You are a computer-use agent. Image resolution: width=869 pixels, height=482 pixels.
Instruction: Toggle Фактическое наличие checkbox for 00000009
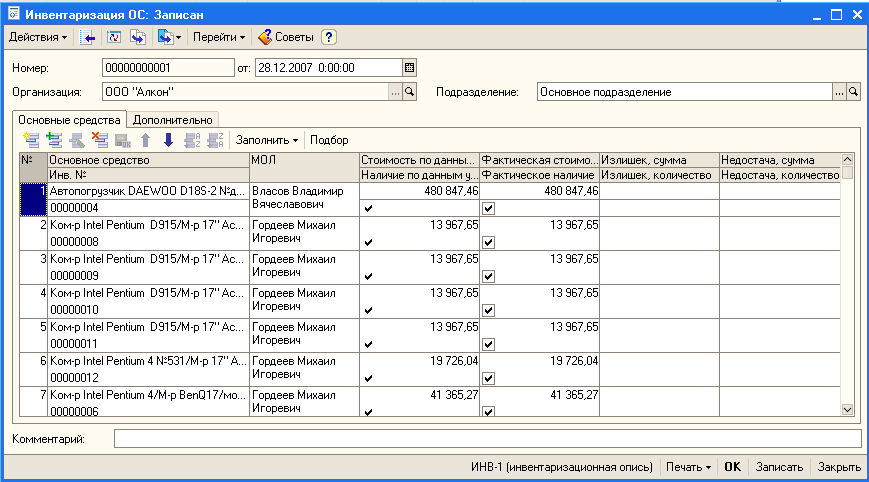[488, 276]
